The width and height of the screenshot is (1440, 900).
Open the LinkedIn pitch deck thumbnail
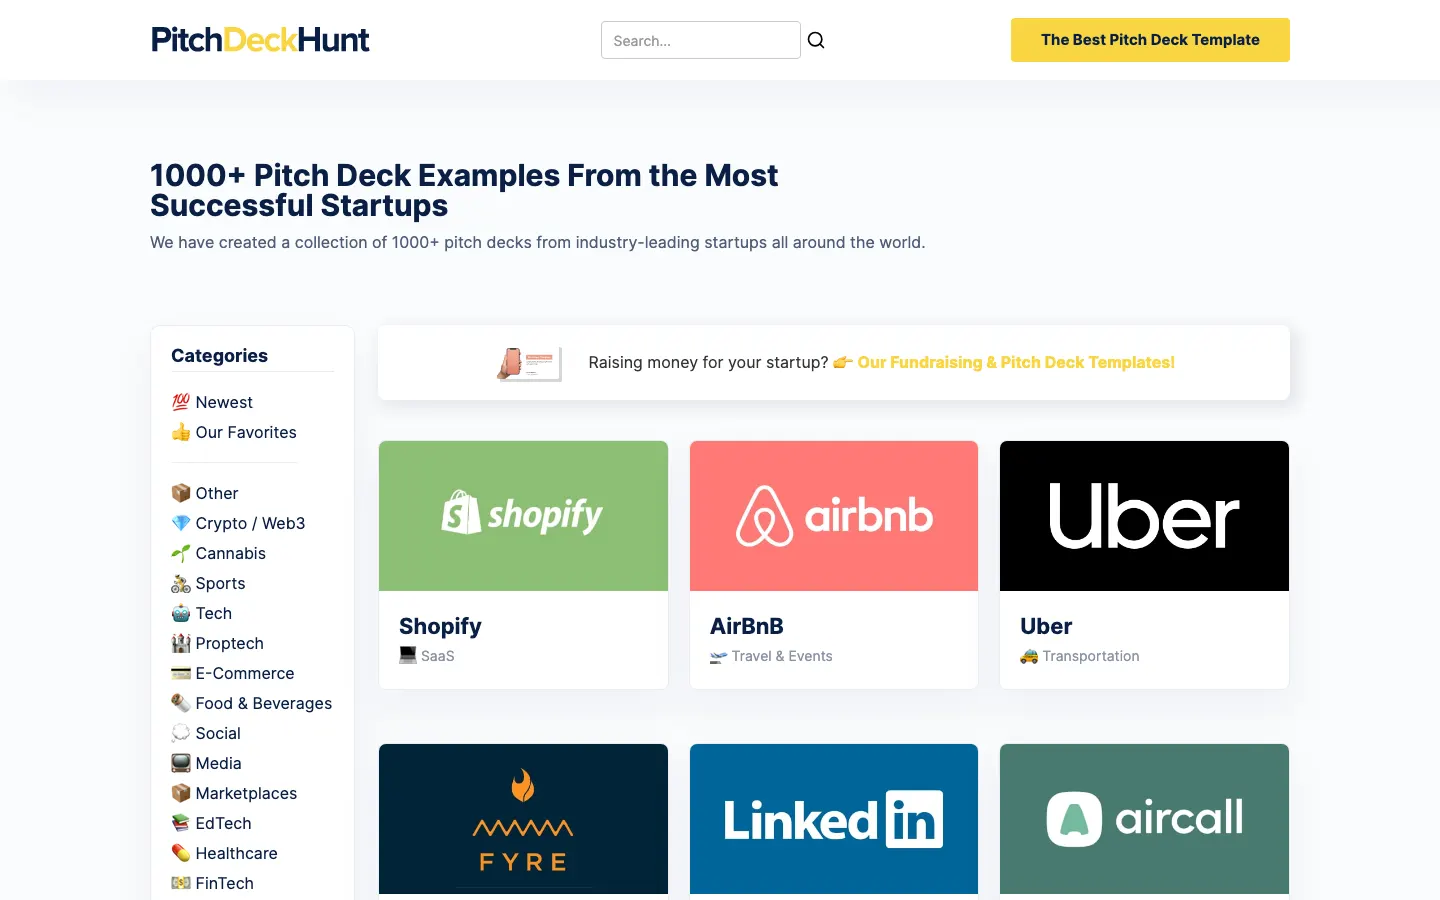tap(834, 819)
